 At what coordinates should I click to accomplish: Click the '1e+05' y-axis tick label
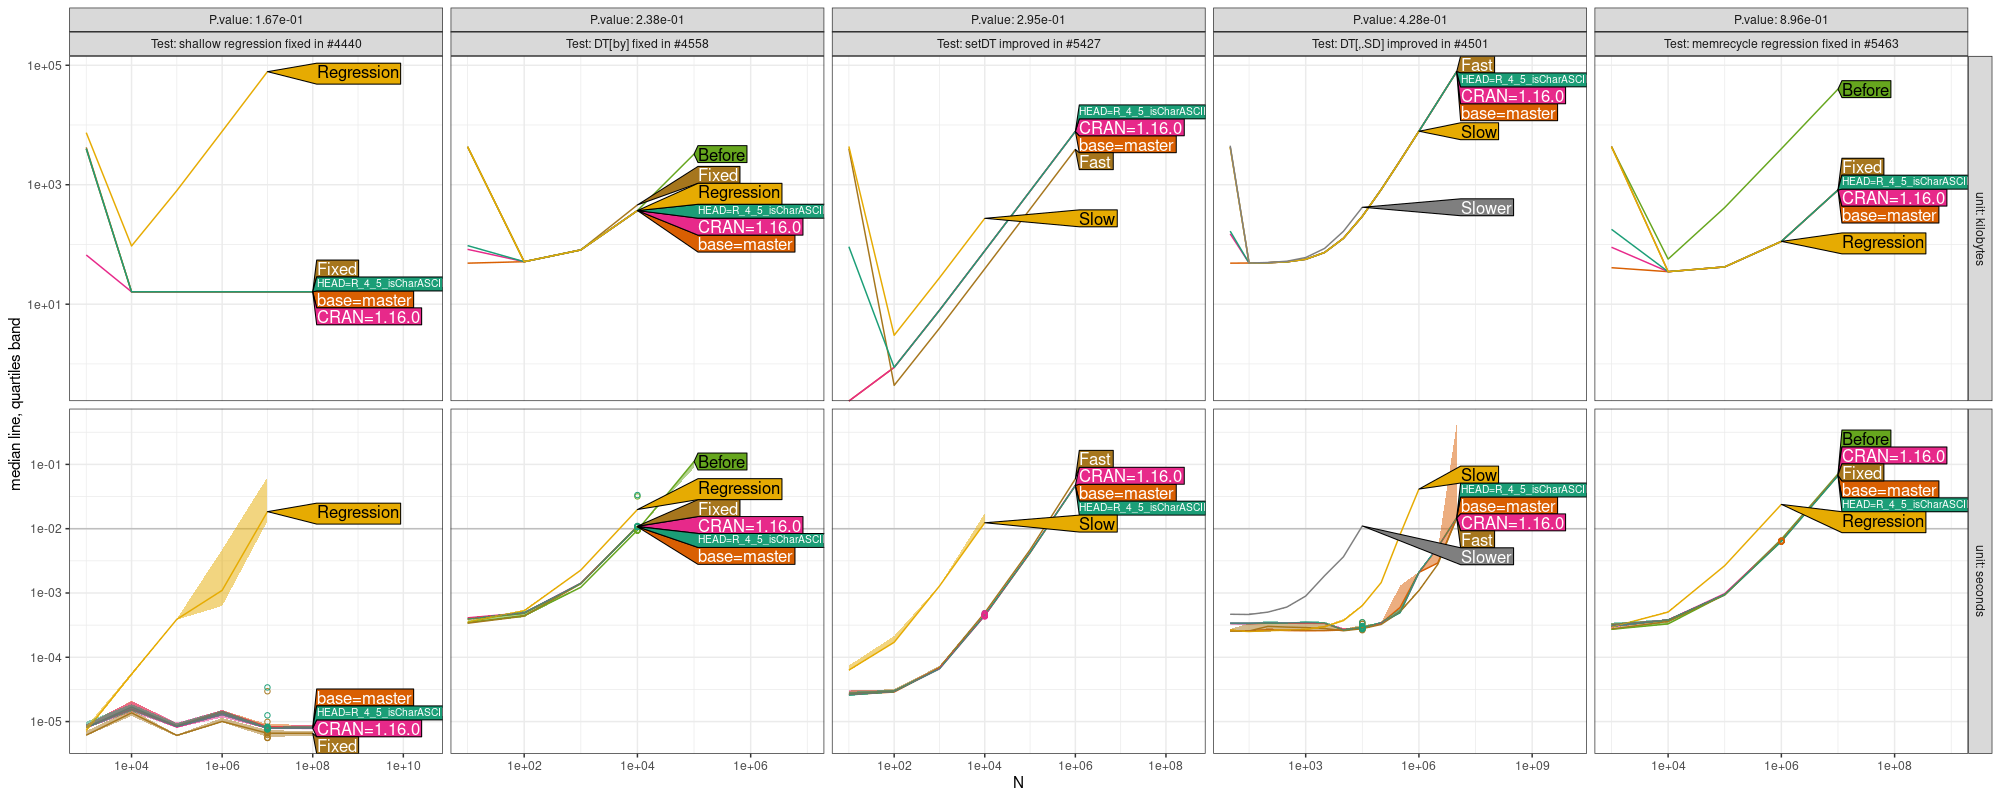click(45, 66)
